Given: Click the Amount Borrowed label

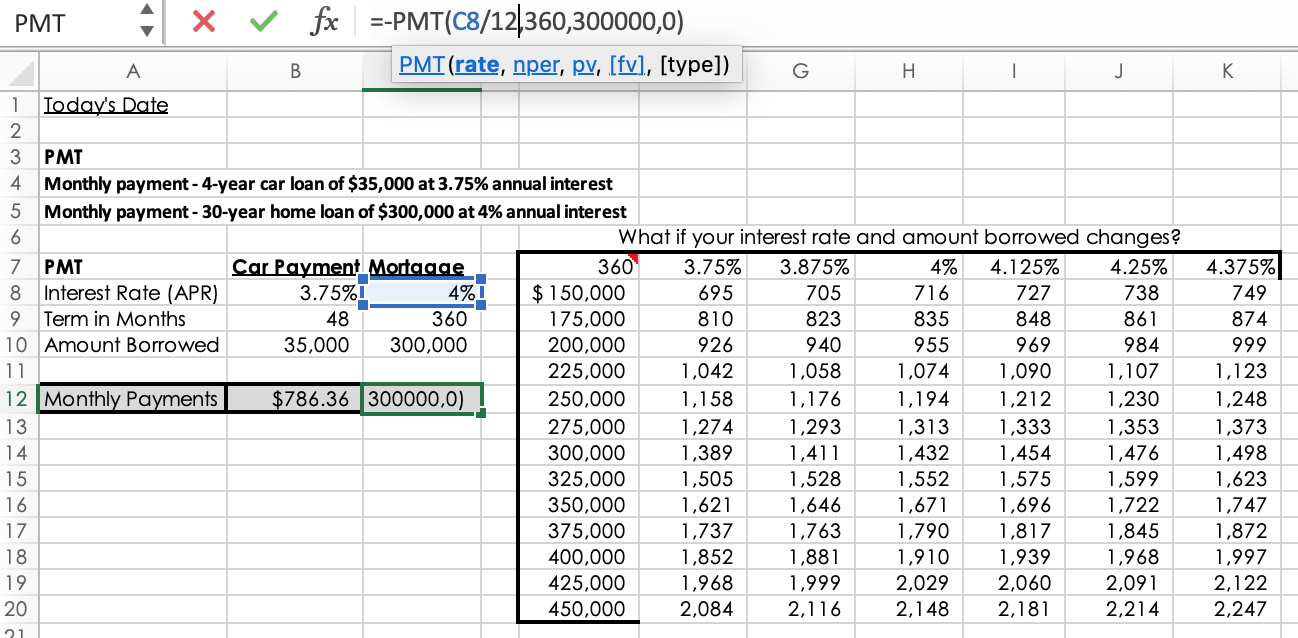Looking at the screenshot, I should tap(131, 345).
